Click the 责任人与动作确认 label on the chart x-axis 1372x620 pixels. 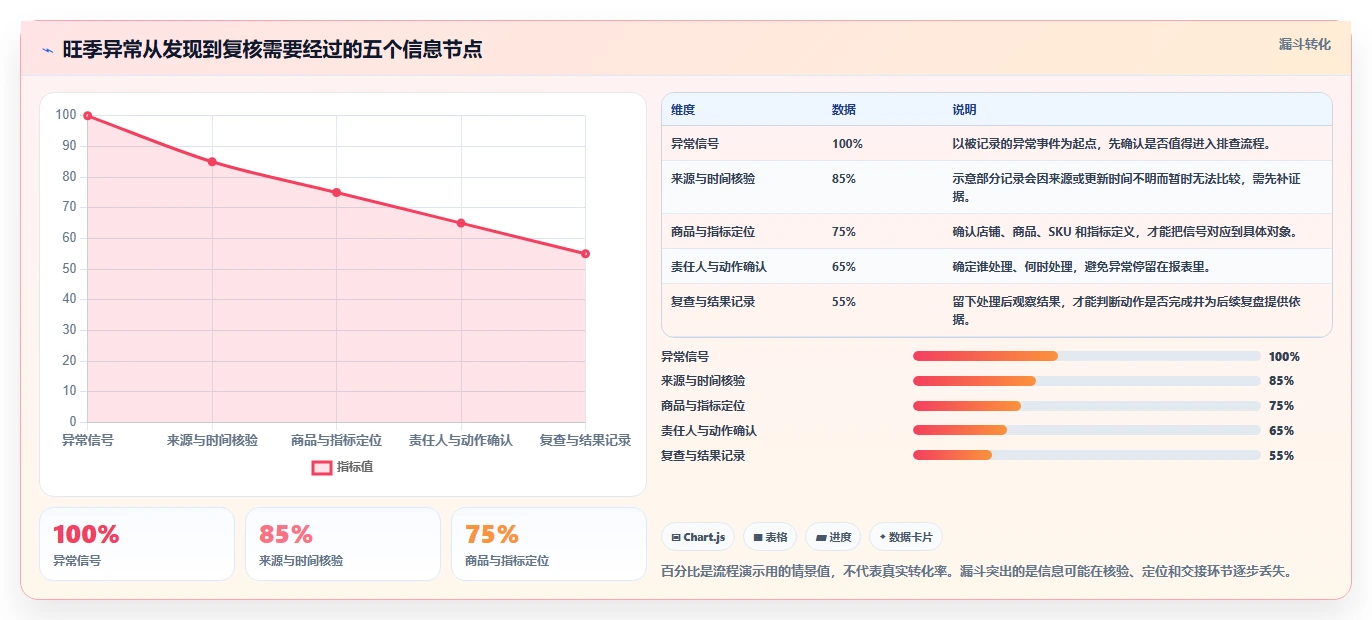point(461,440)
